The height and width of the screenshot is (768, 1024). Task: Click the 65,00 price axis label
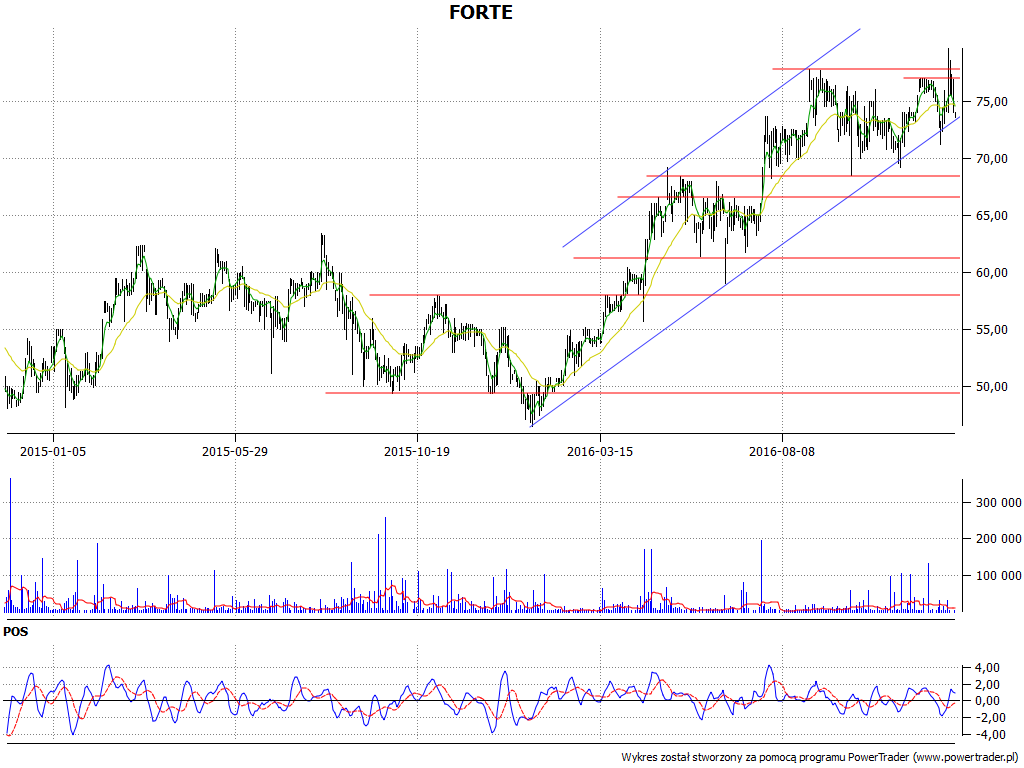[x=991, y=216]
